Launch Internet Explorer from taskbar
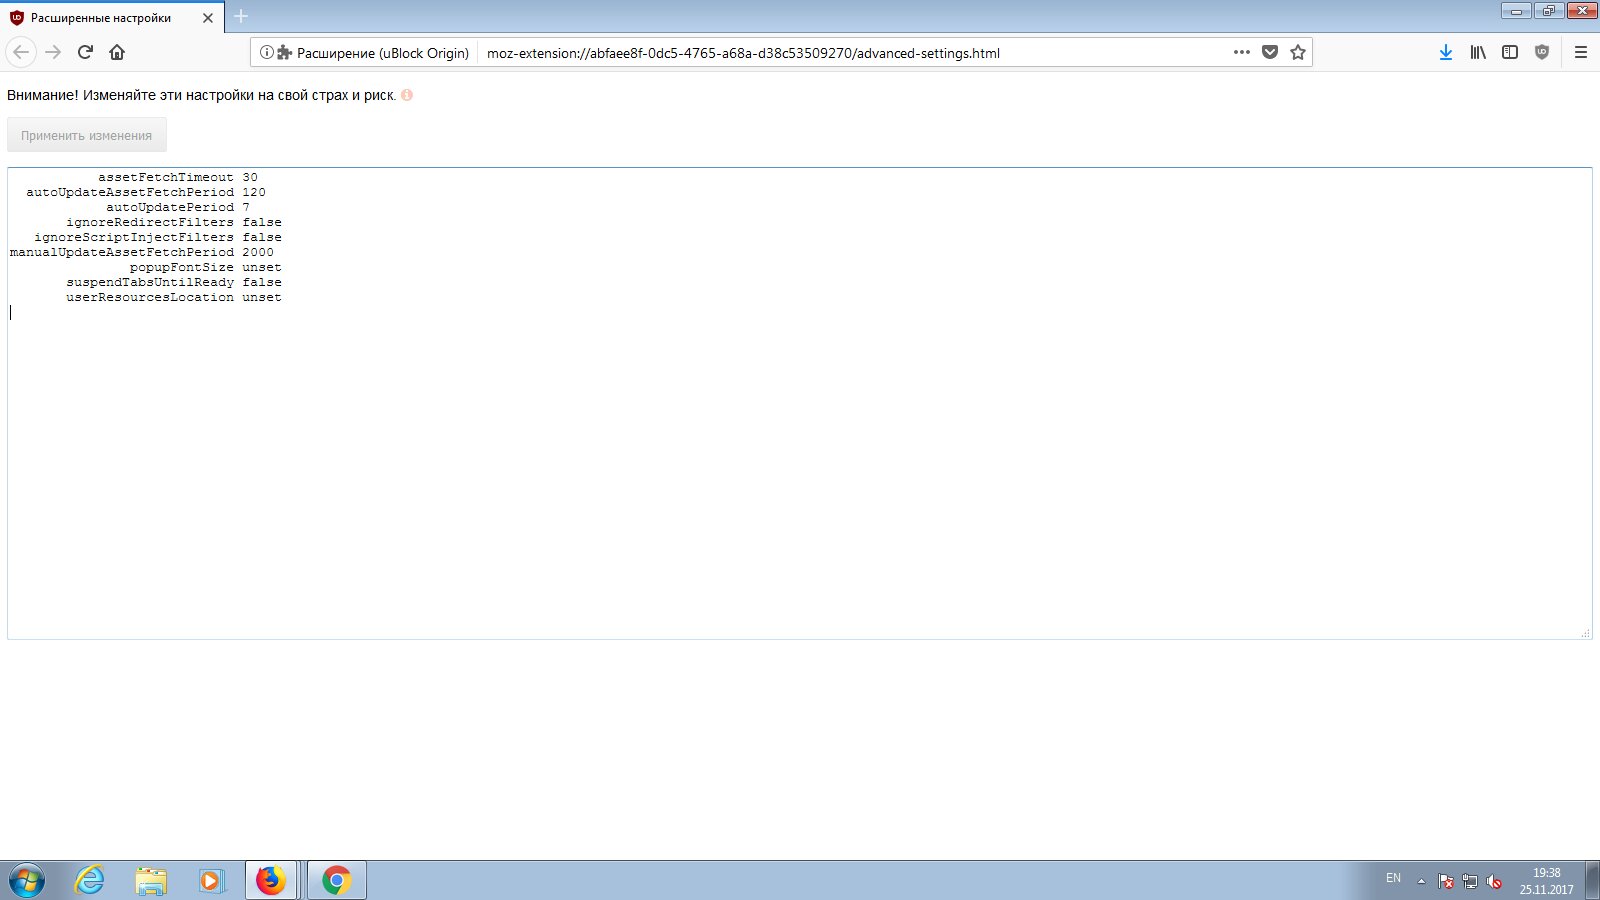 (90, 880)
